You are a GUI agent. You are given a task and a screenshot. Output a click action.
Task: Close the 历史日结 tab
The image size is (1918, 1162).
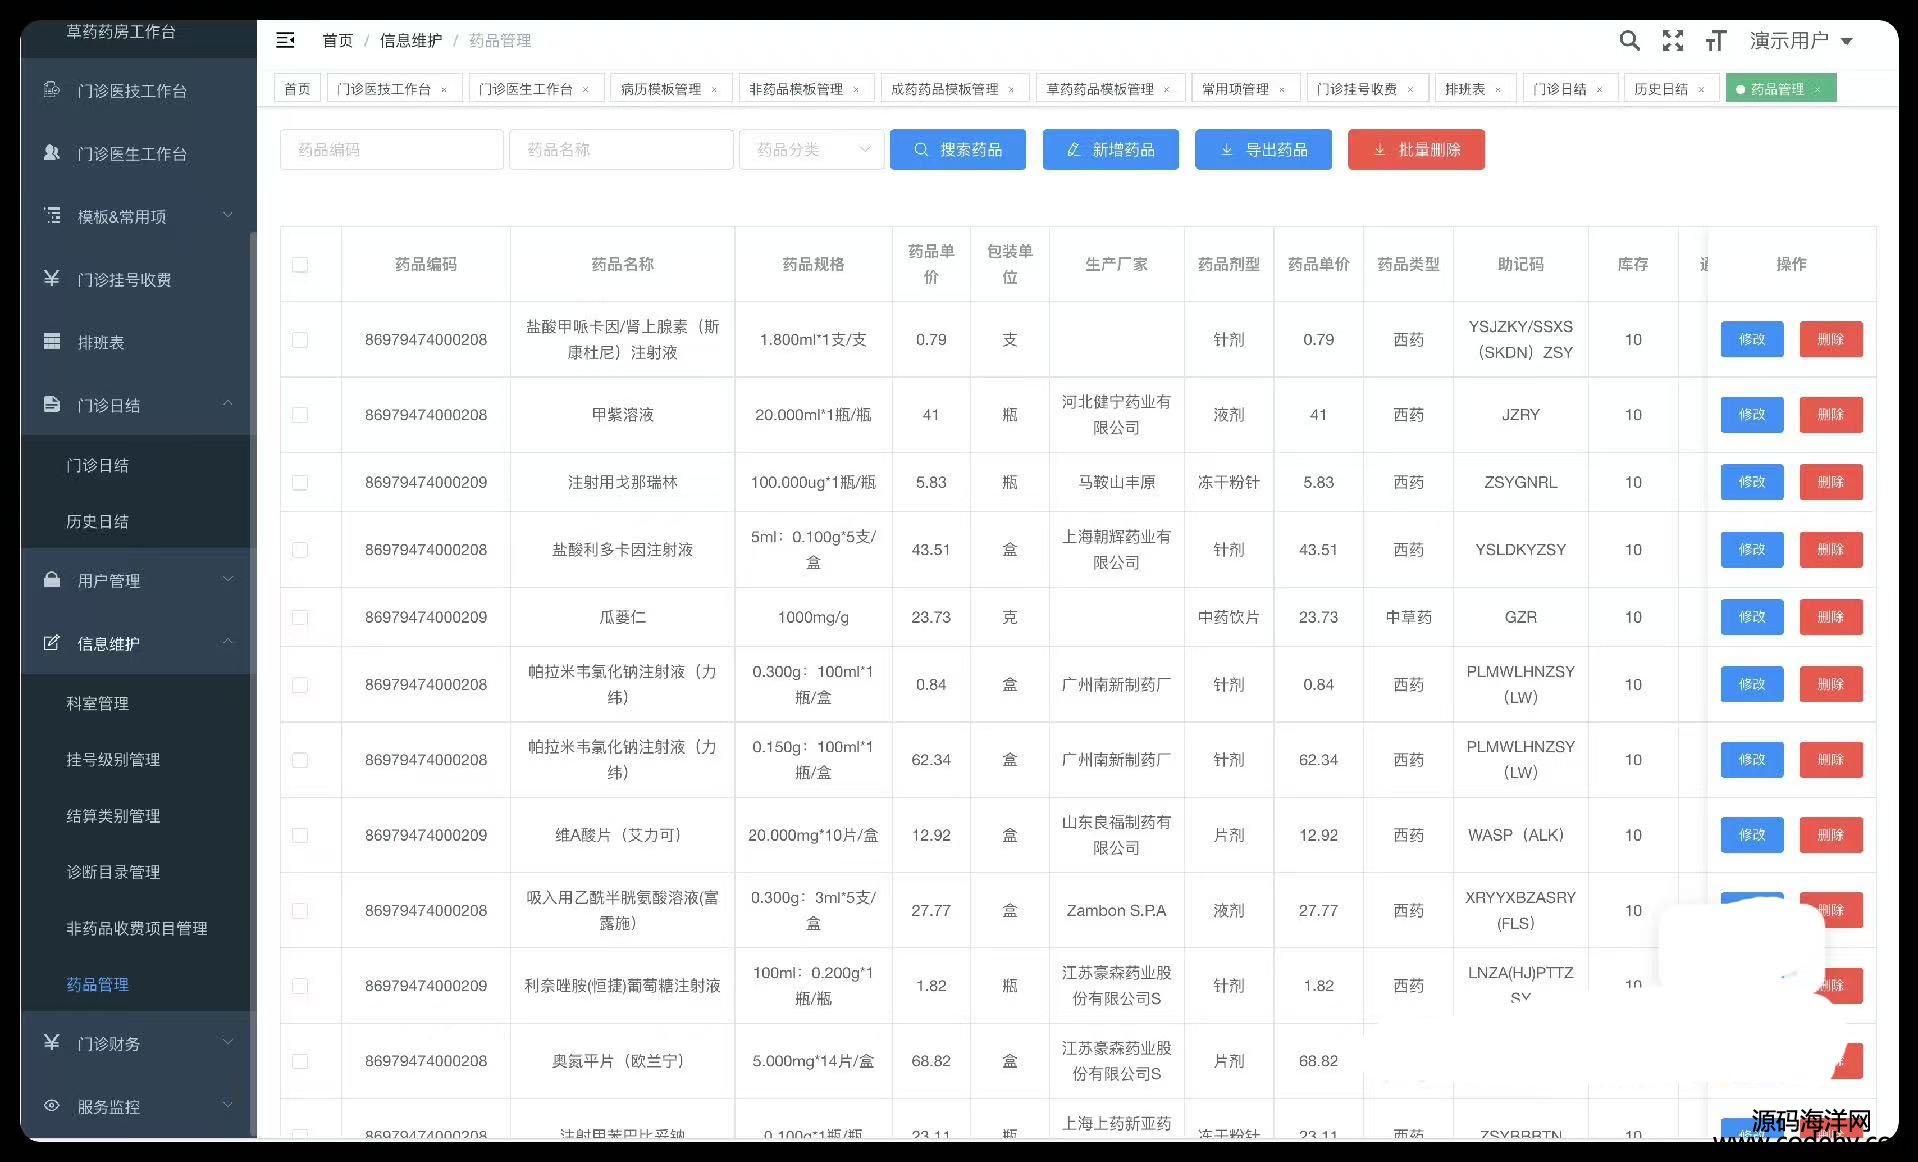pos(1701,90)
